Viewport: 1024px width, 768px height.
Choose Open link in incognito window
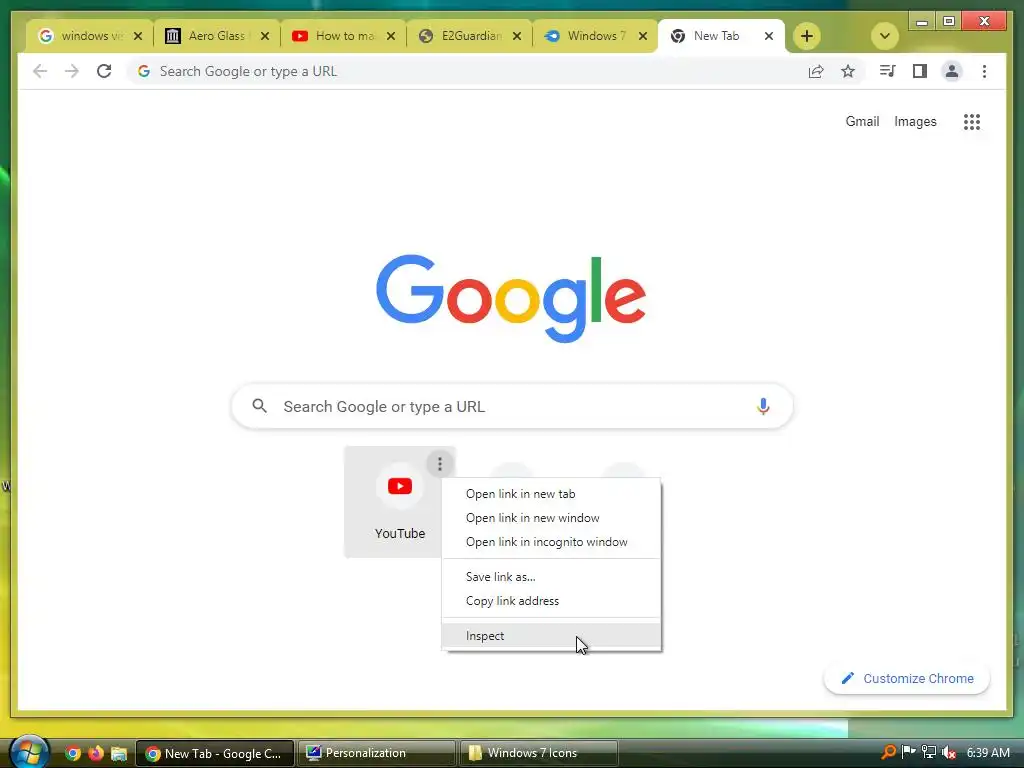coord(551,542)
